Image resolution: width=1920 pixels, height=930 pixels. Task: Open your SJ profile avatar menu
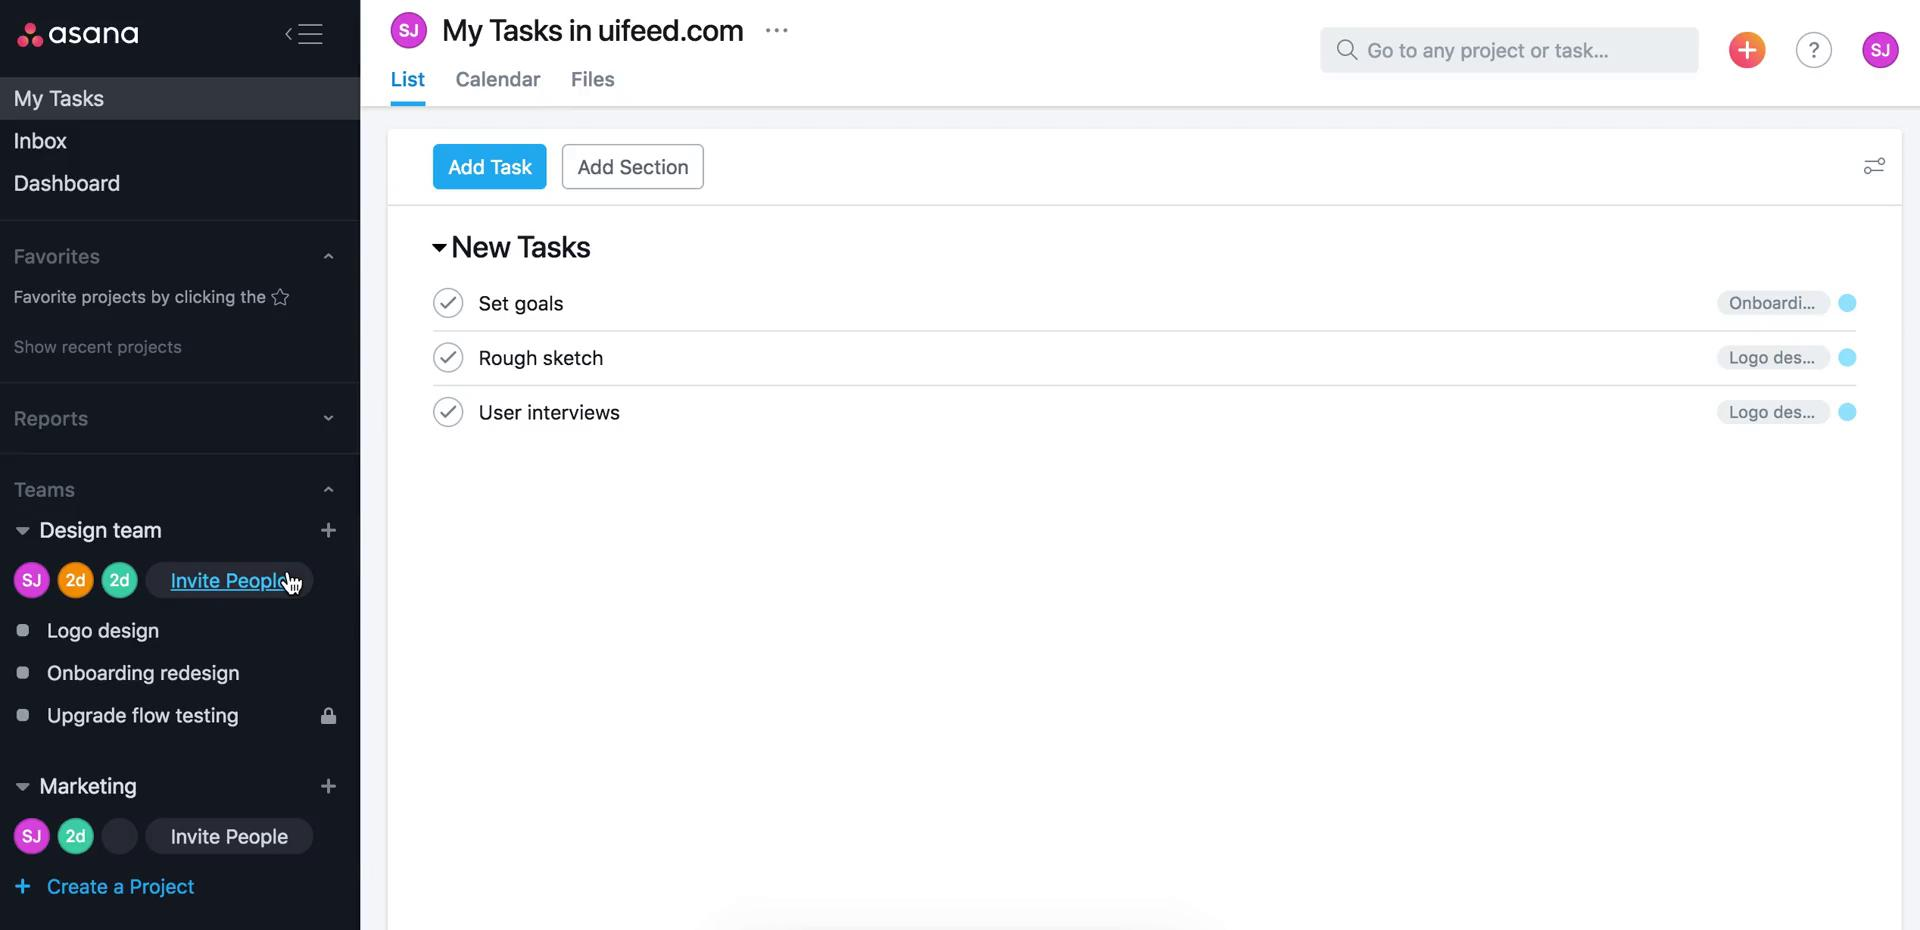(1880, 49)
